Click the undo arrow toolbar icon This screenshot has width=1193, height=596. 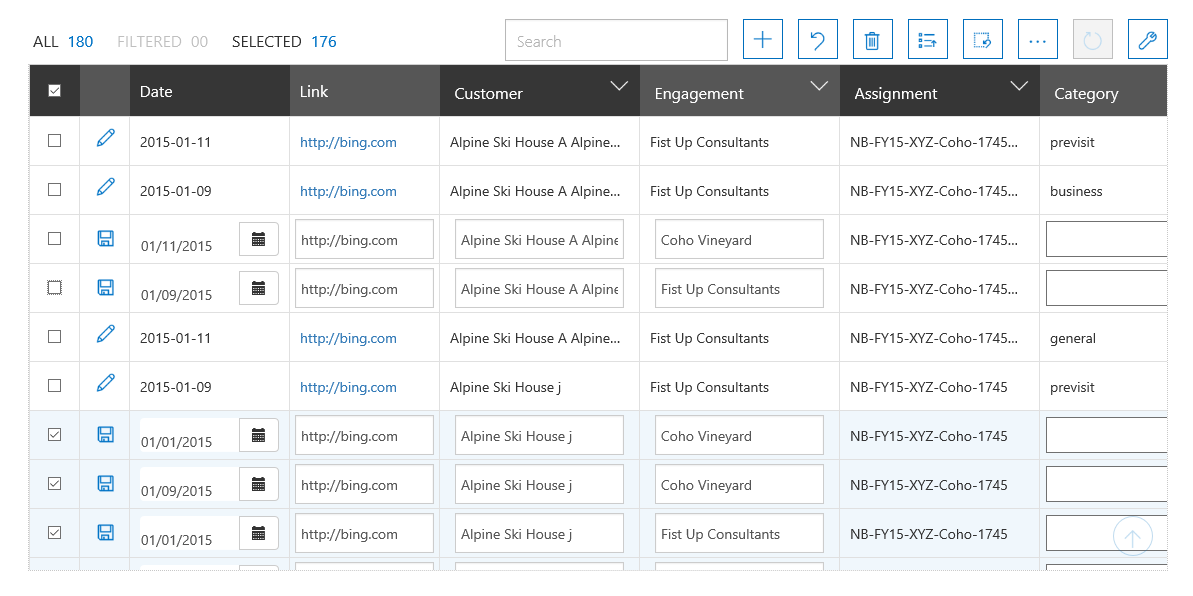tap(818, 40)
